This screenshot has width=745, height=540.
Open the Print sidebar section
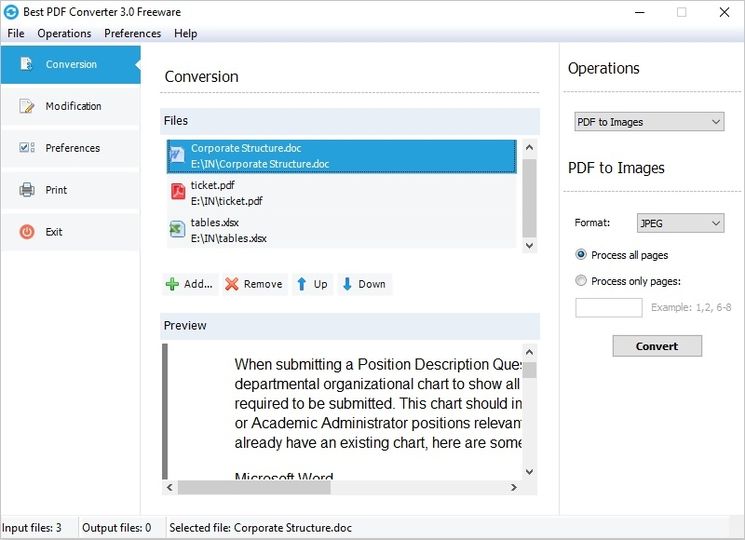point(71,190)
